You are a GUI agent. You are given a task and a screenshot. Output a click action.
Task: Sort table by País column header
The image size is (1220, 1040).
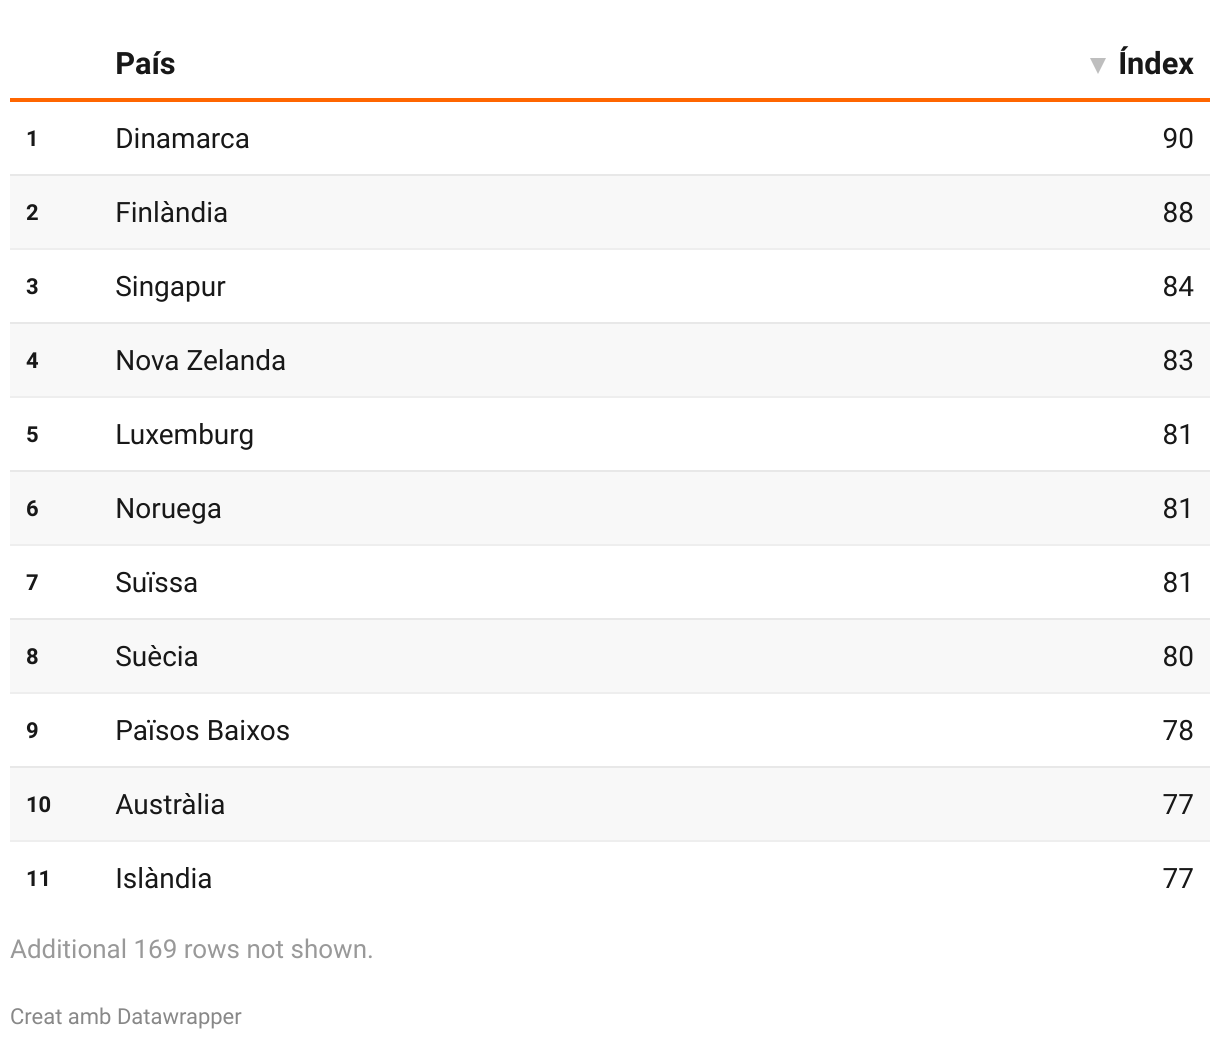[x=145, y=64]
